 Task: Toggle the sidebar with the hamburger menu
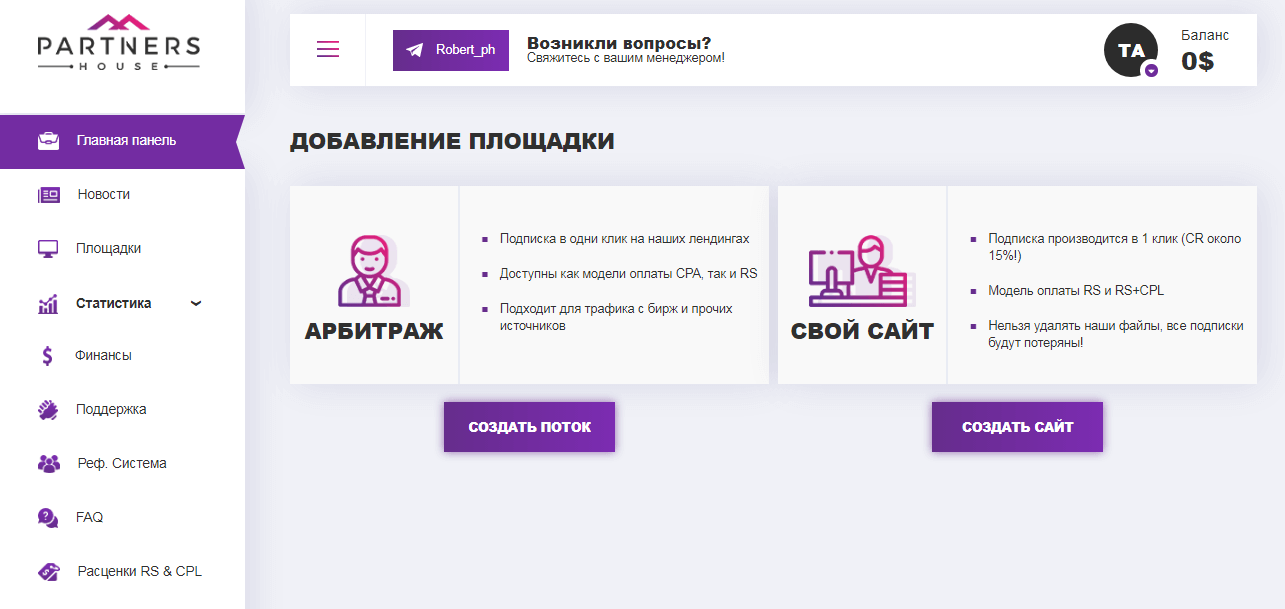point(327,49)
